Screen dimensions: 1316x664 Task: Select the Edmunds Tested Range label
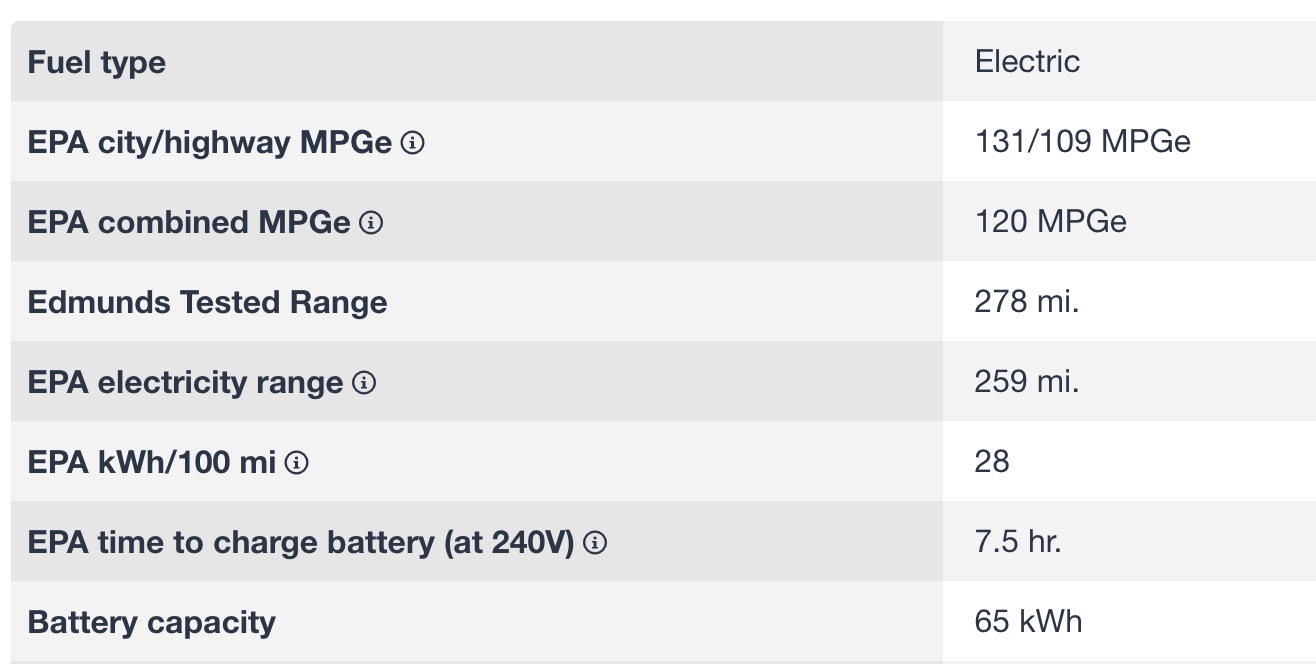coord(207,302)
